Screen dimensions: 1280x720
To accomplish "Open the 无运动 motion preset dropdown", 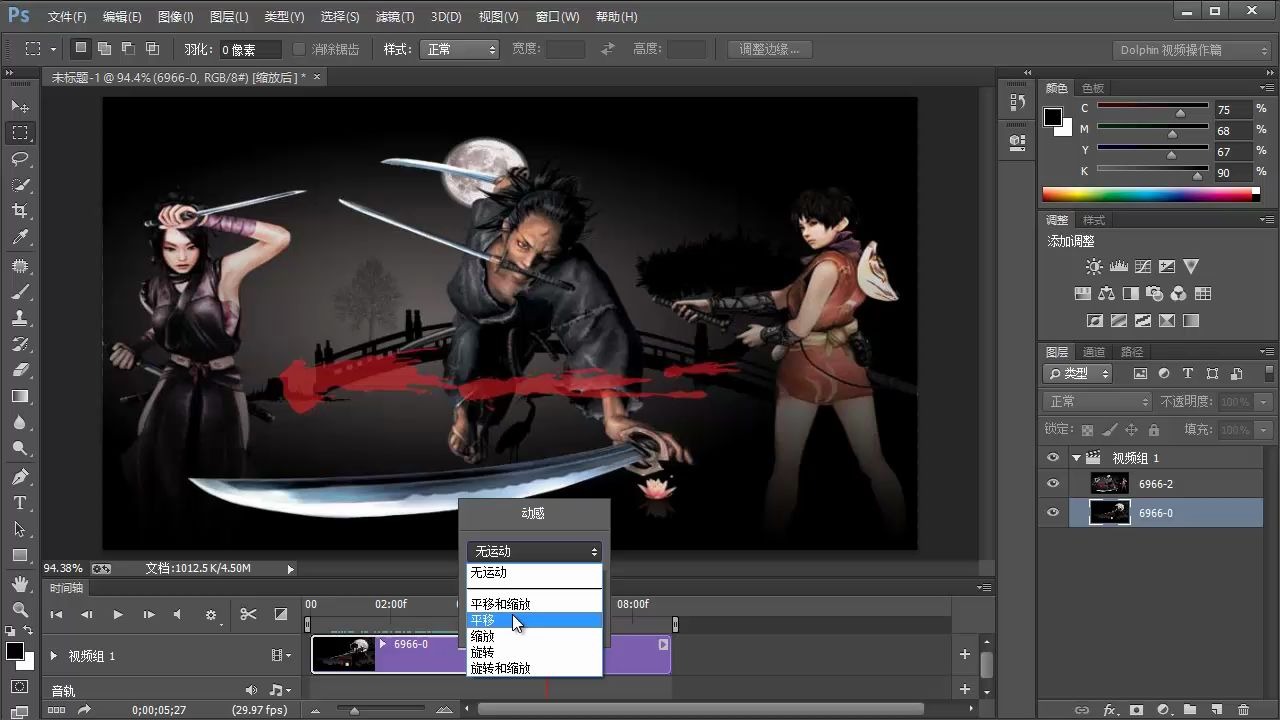I will 534,551.
